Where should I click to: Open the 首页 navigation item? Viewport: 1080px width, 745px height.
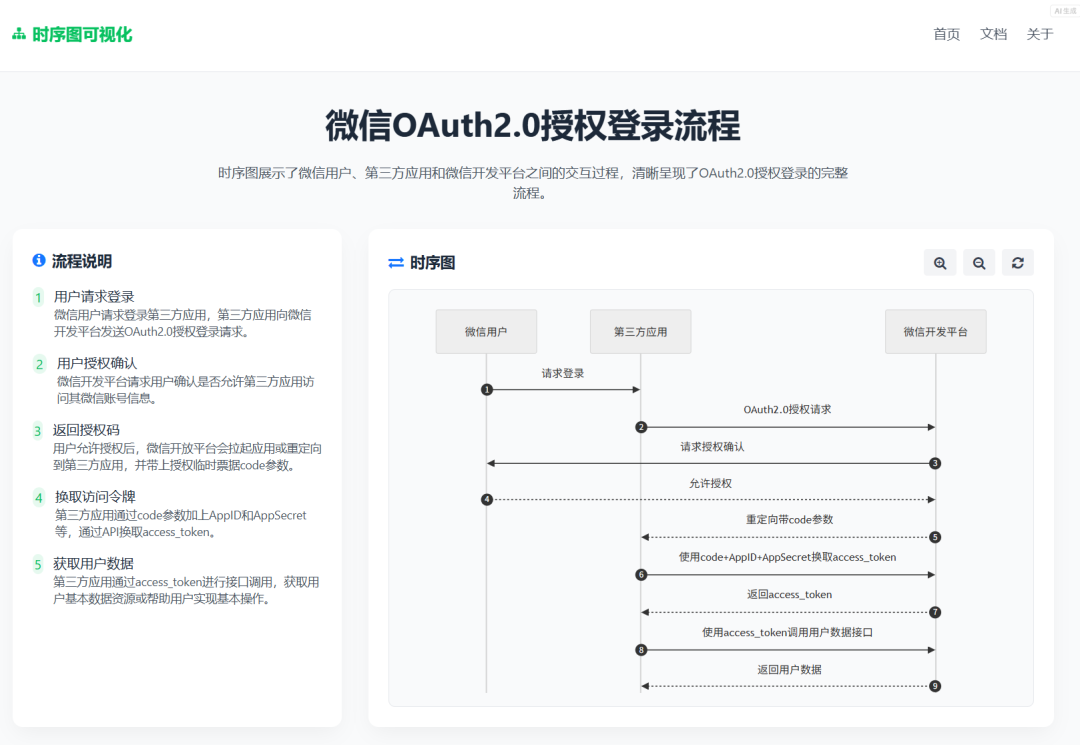pos(945,33)
